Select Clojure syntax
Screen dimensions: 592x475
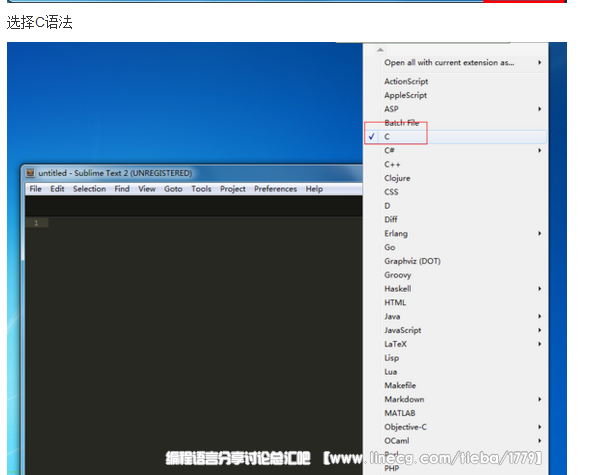coord(397,178)
